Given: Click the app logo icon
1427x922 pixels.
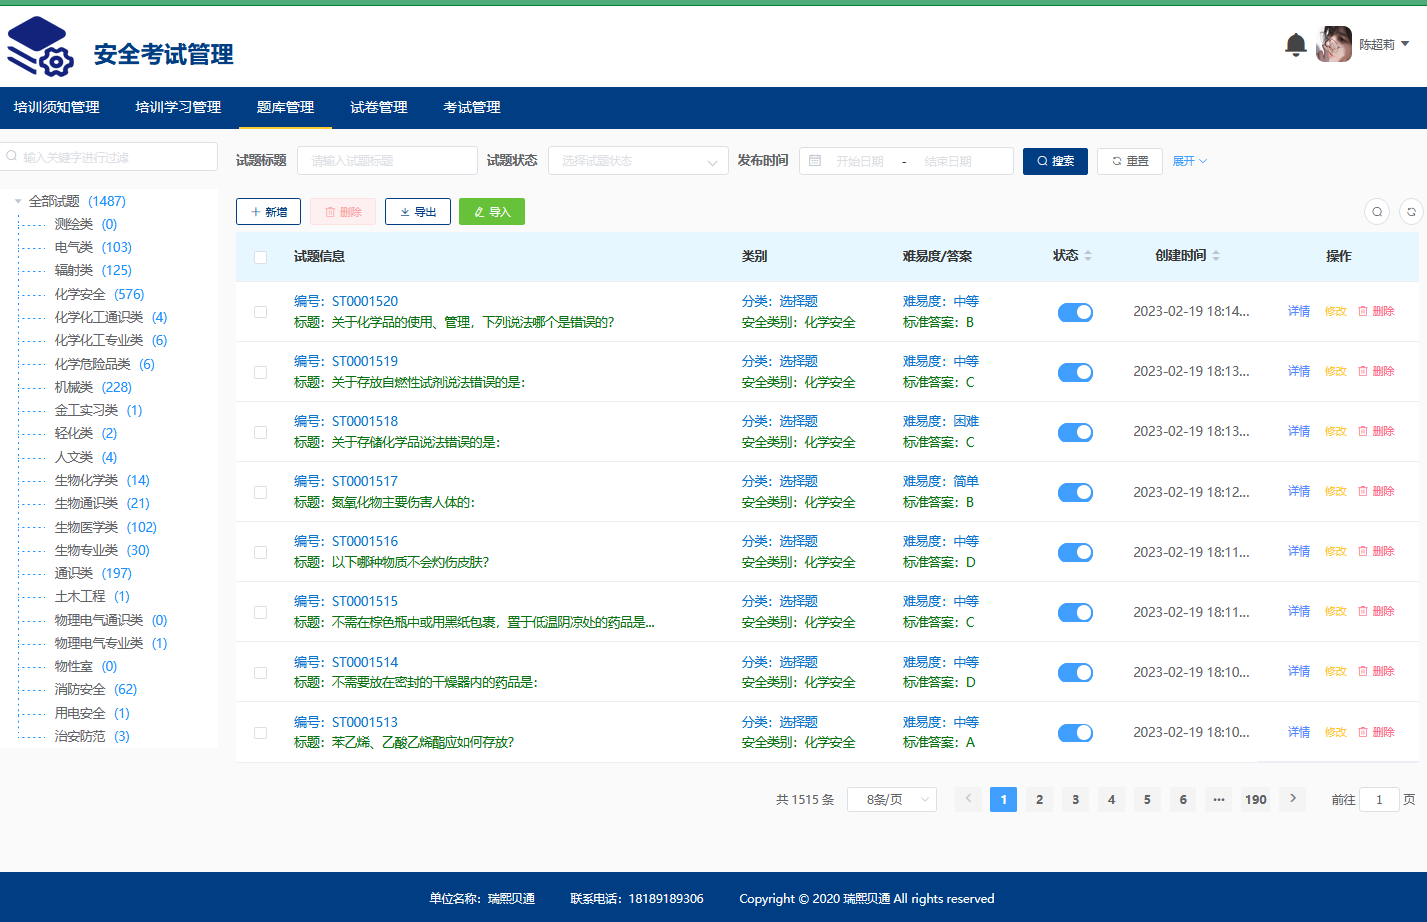Looking at the screenshot, I should [x=40, y=48].
